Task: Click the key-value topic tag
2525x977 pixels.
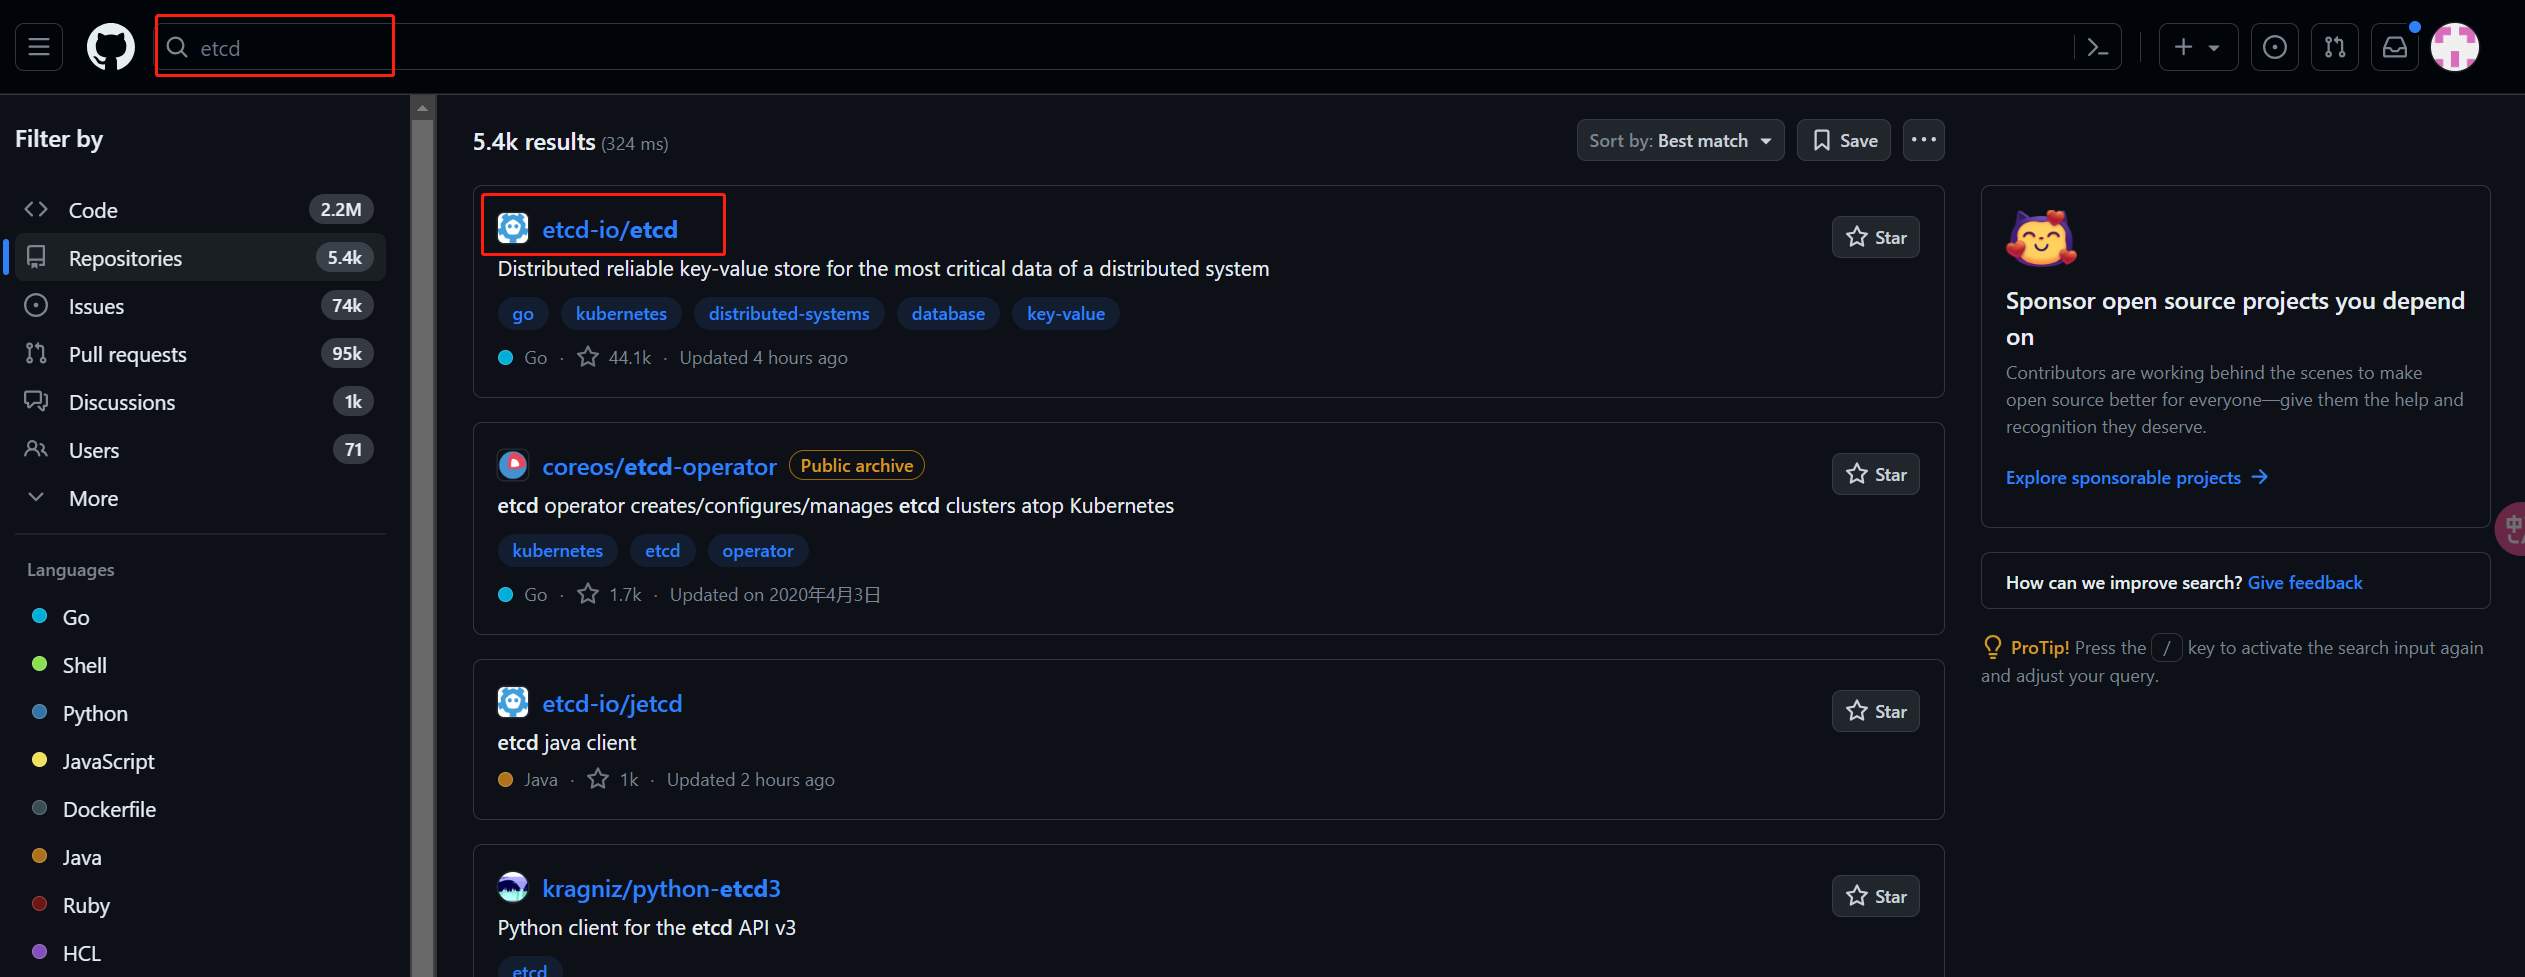Action: coord(1066,313)
